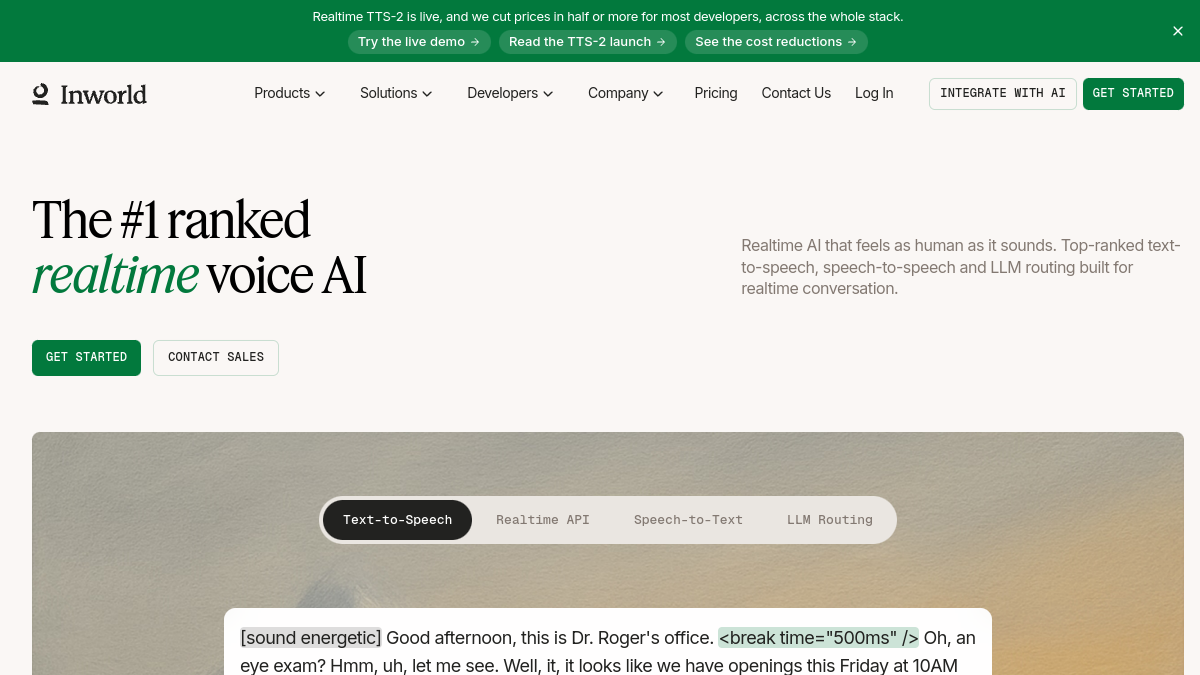
Task: Switch to the LLM Routing tab
Action: [x=830, y=520]
